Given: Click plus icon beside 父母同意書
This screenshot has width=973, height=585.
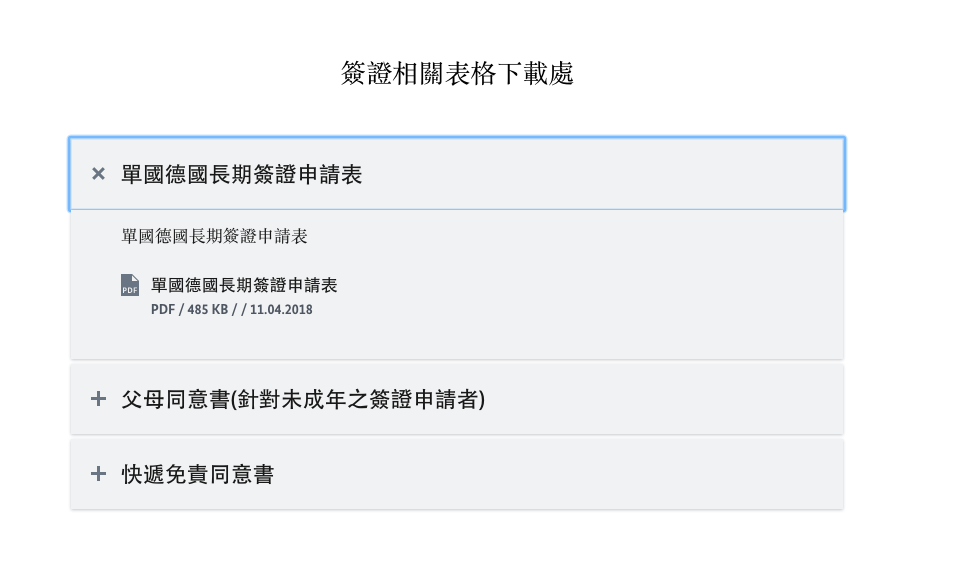Looking at the screenshot, I should [x=98, y=399].
